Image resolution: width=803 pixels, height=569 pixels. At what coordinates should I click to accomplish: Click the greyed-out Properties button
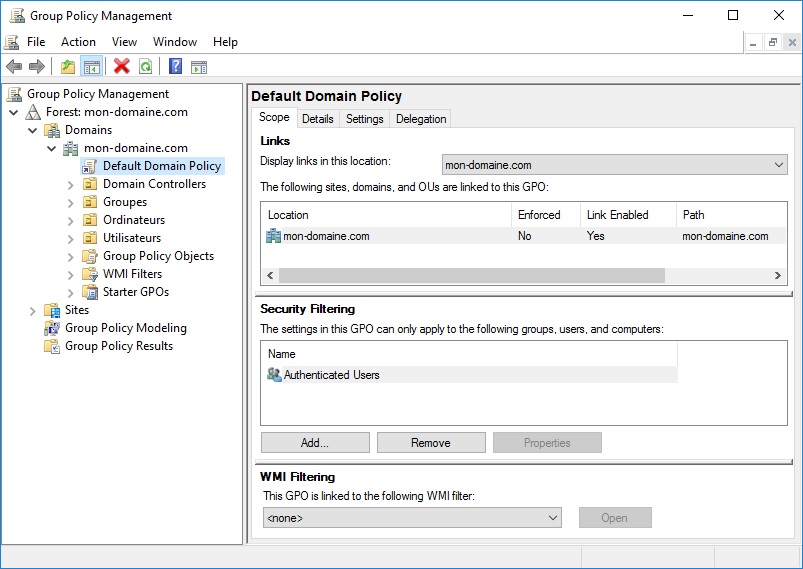point(547,442)
